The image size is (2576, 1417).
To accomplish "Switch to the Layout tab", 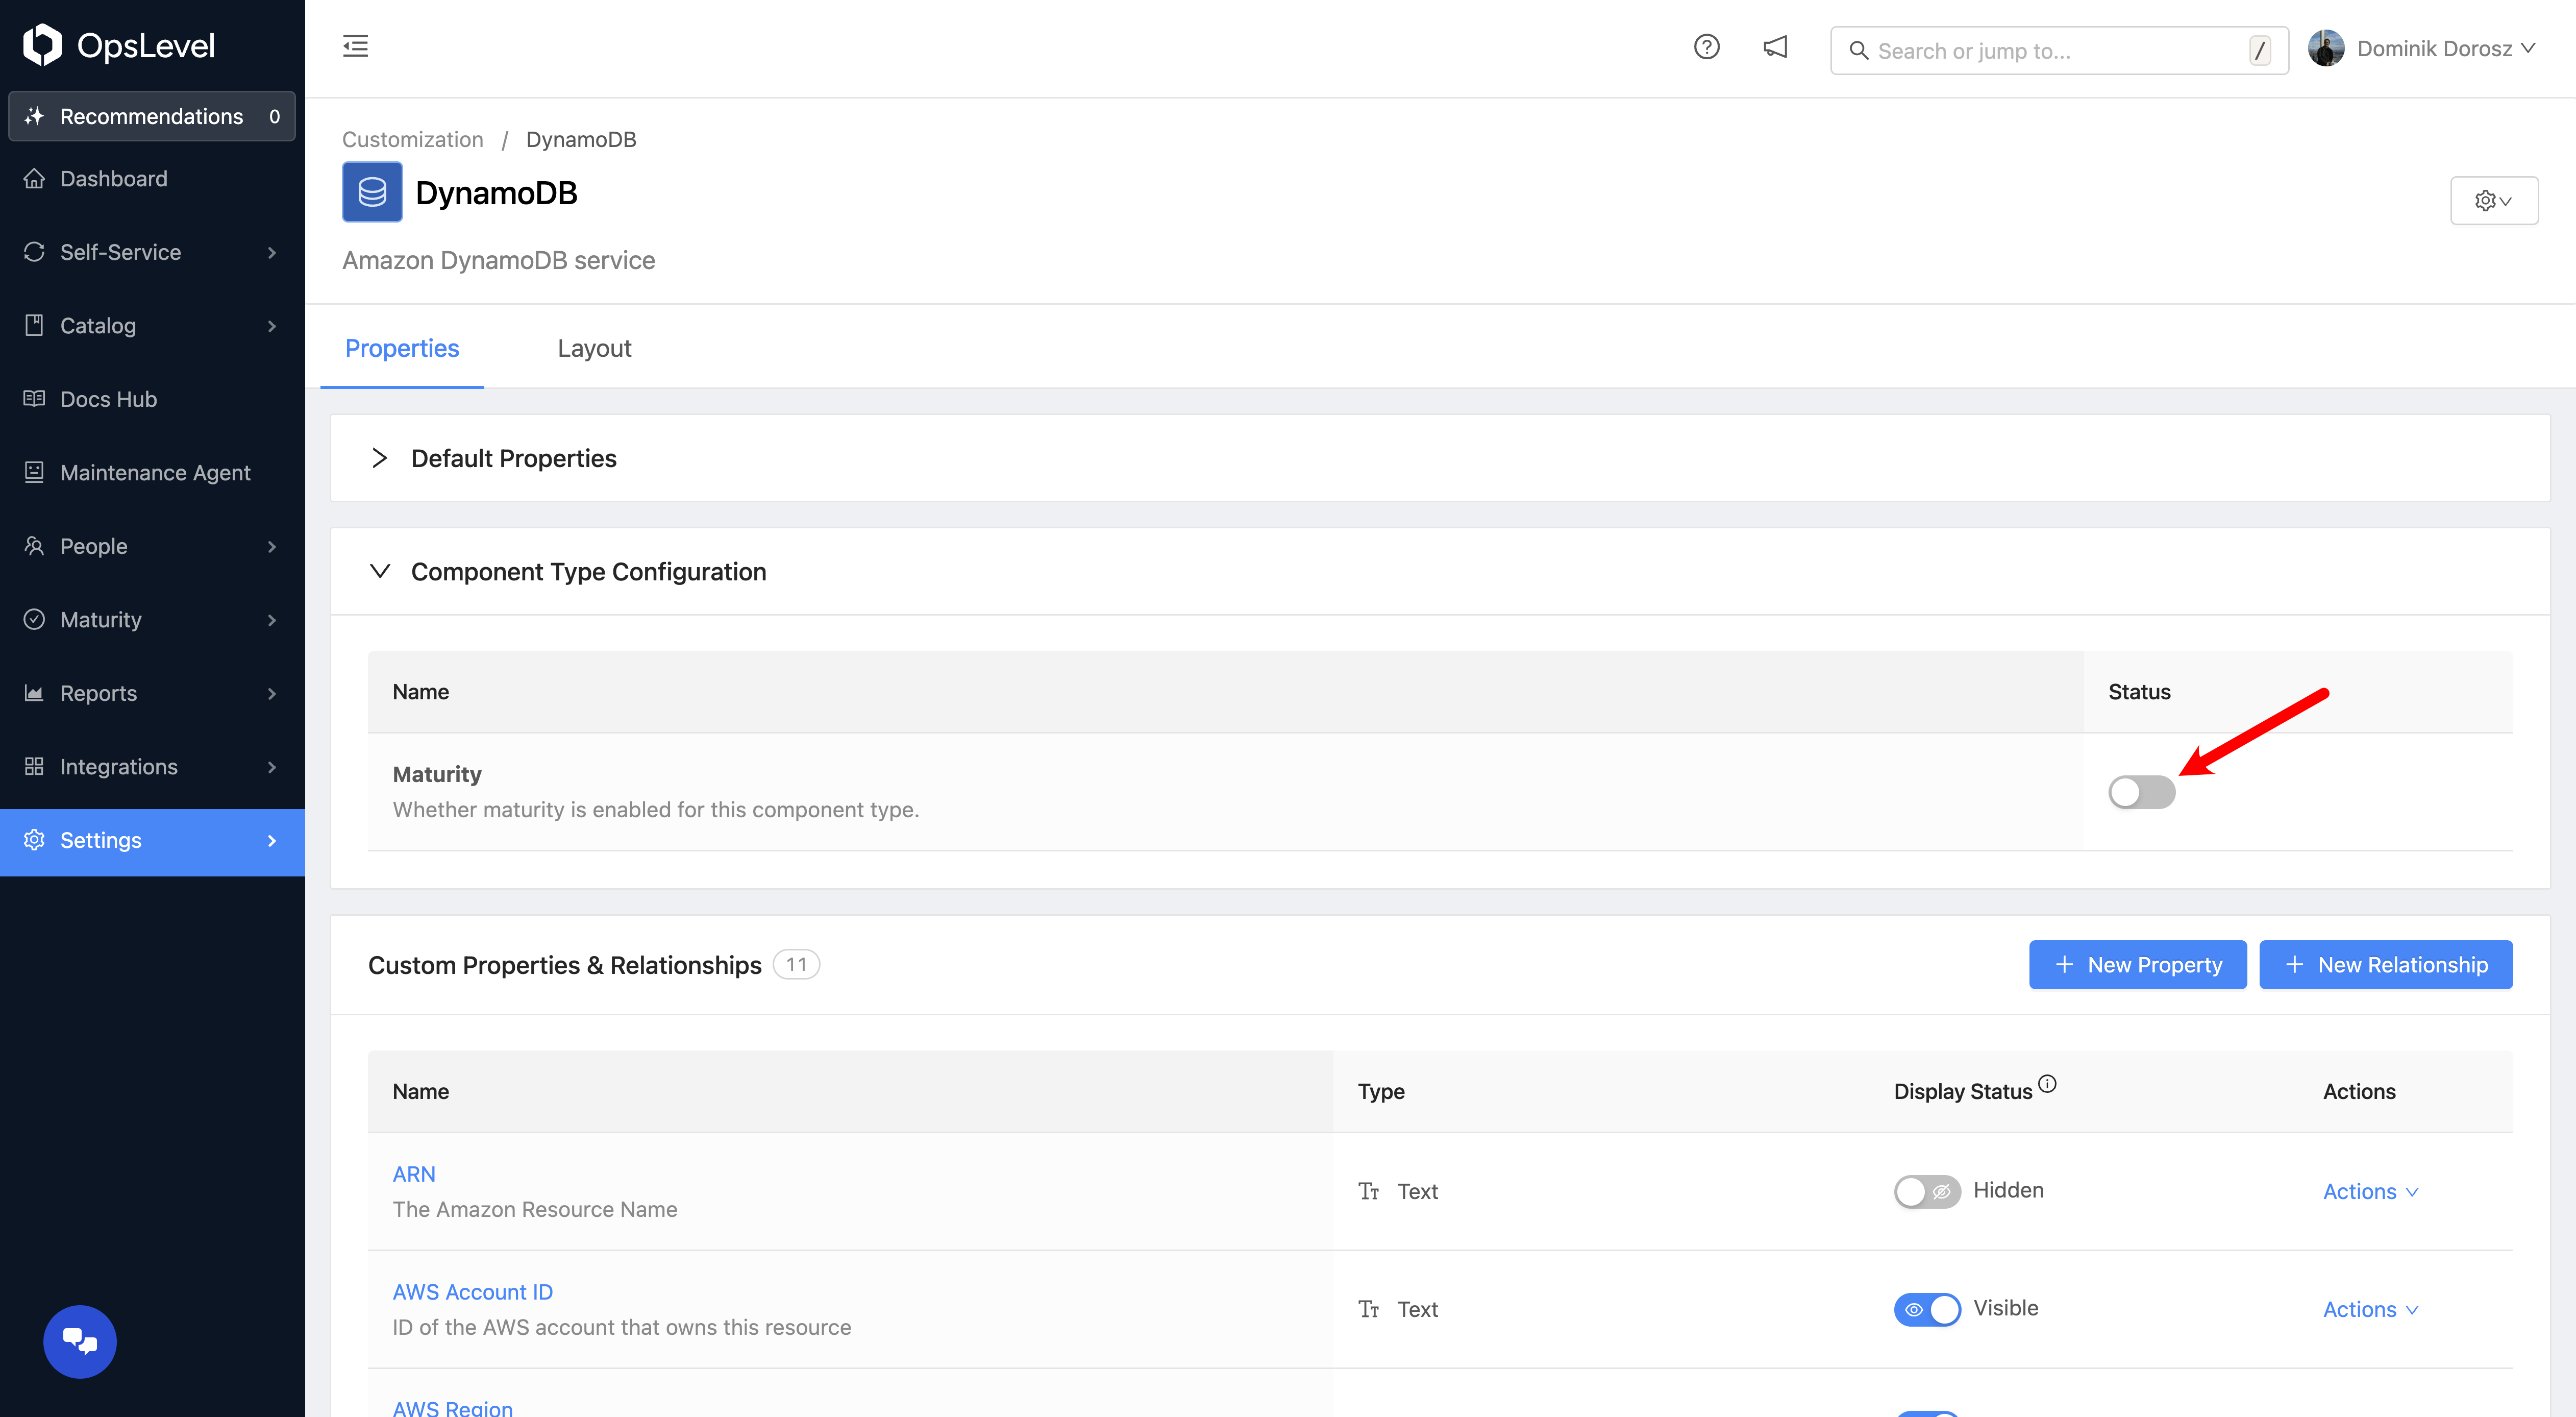I will click(594, 348).
